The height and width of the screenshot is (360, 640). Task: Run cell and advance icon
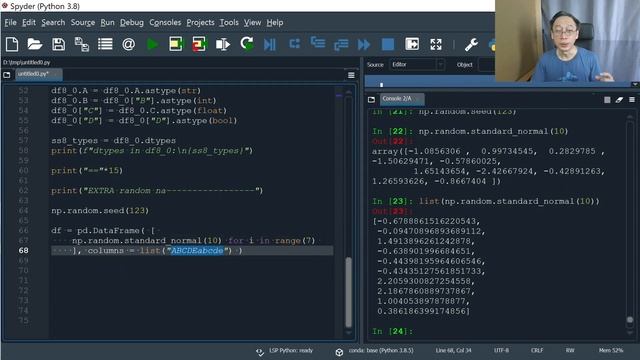[x=199, y=44]
